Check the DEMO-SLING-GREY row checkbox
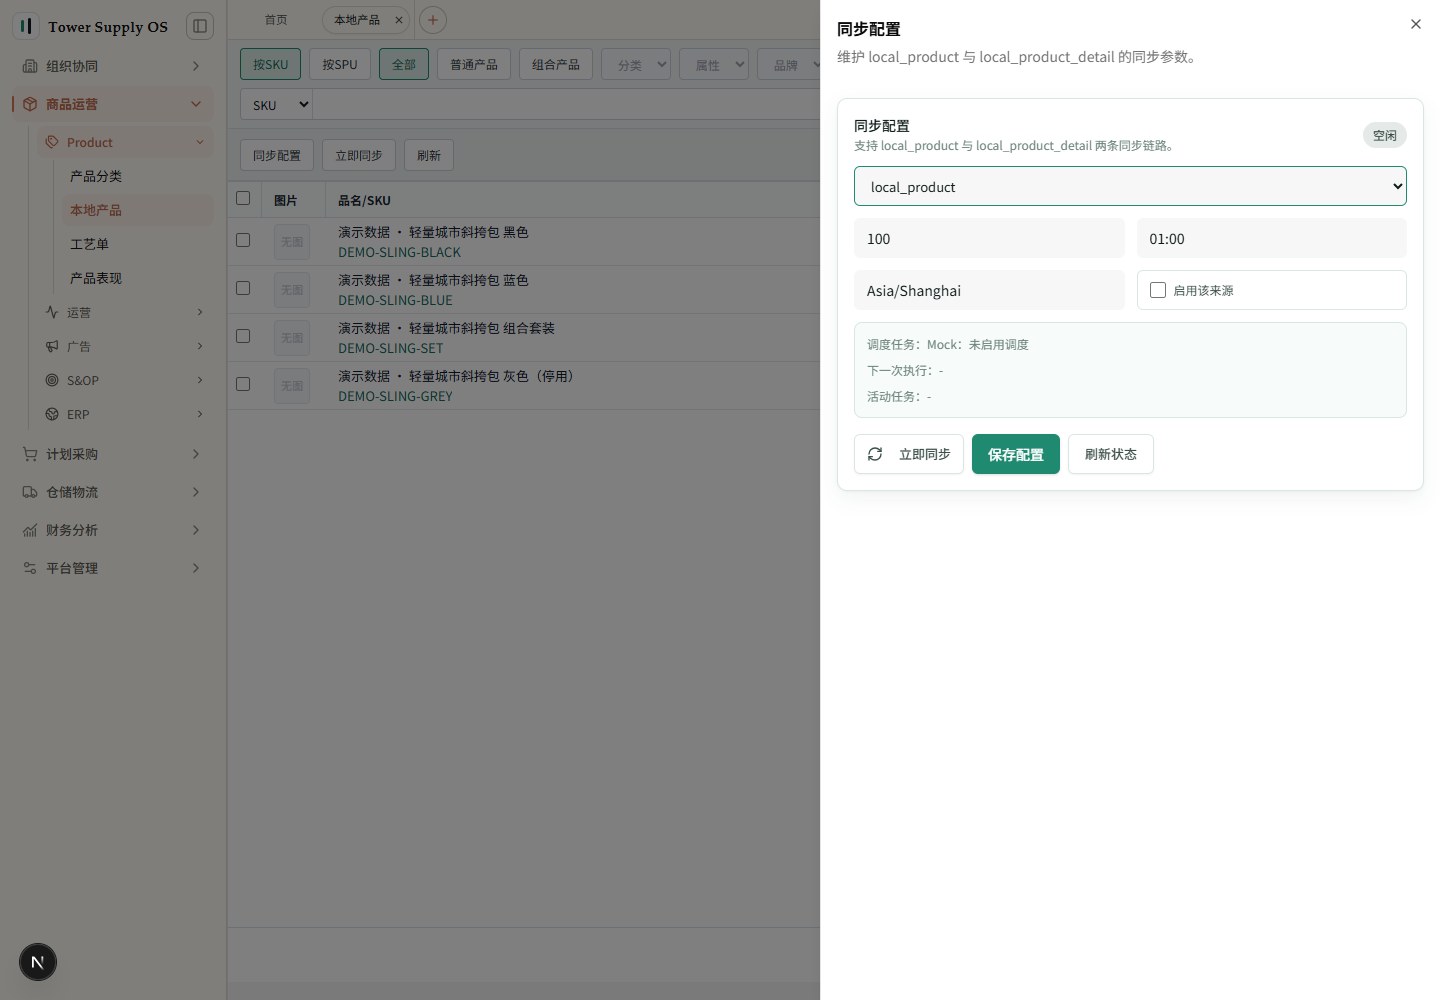Viewport: 1440px width, 1000px height. coord(243,384)
